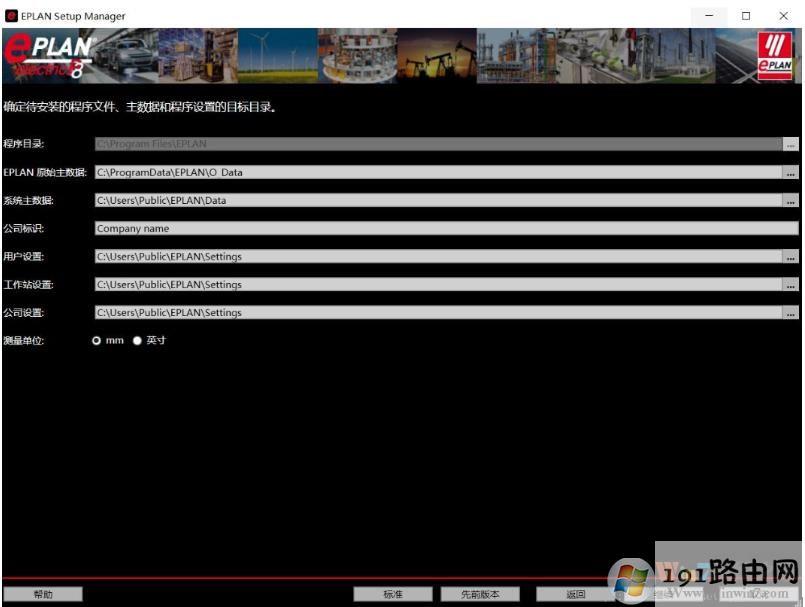Click the 标准 button
Screen dimensions: 805x607
[x=393, y=593]
